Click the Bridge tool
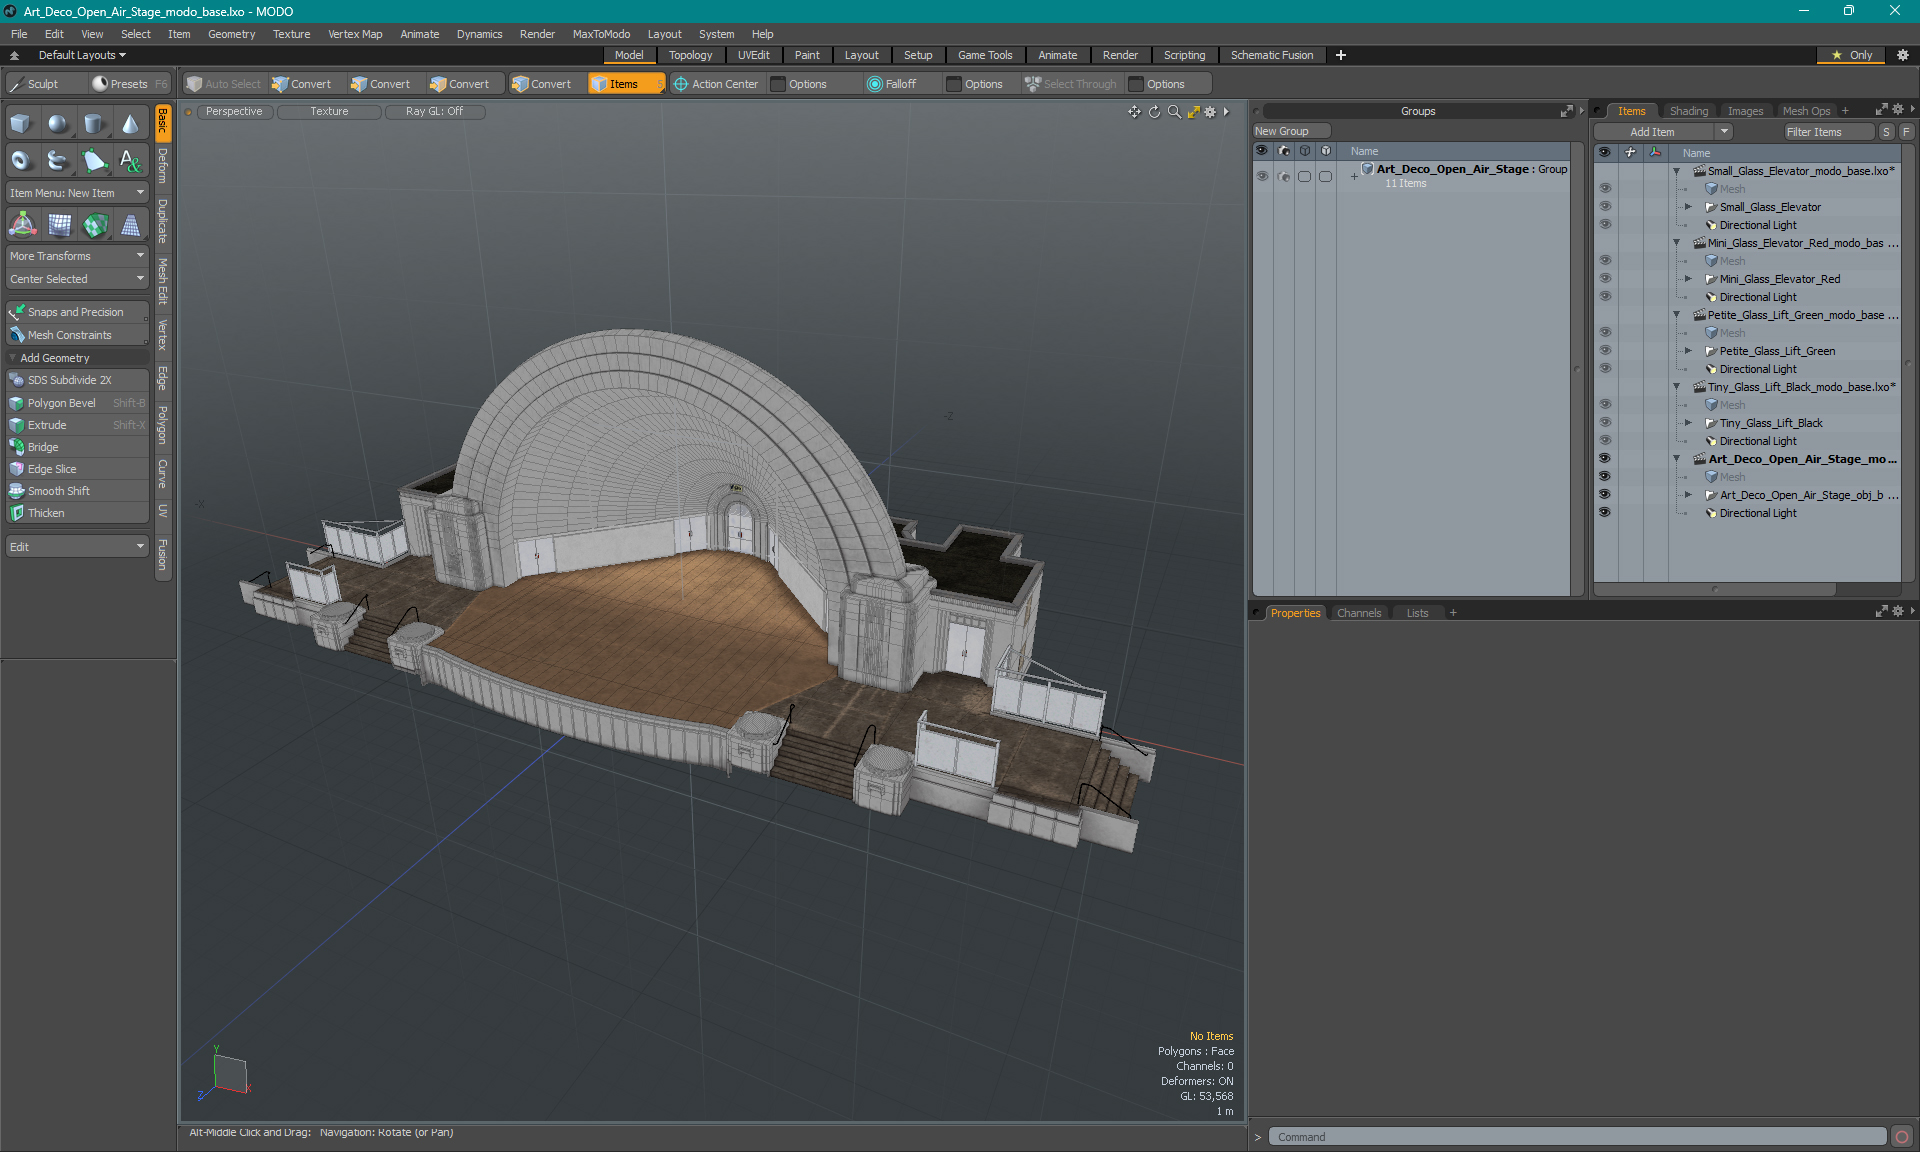Screen dimensions: 1920x1152 pyautogui.click(x=77, y=447)
